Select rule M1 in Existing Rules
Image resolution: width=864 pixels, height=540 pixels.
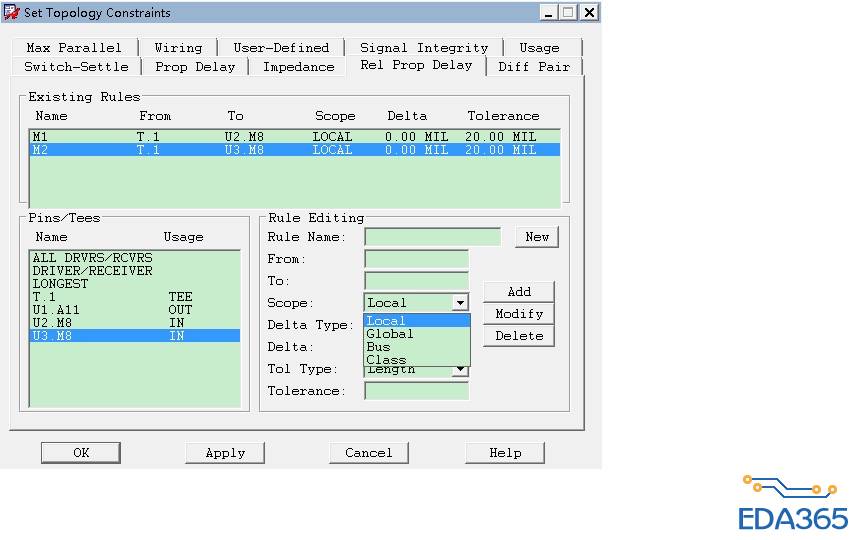click(294, 137)
